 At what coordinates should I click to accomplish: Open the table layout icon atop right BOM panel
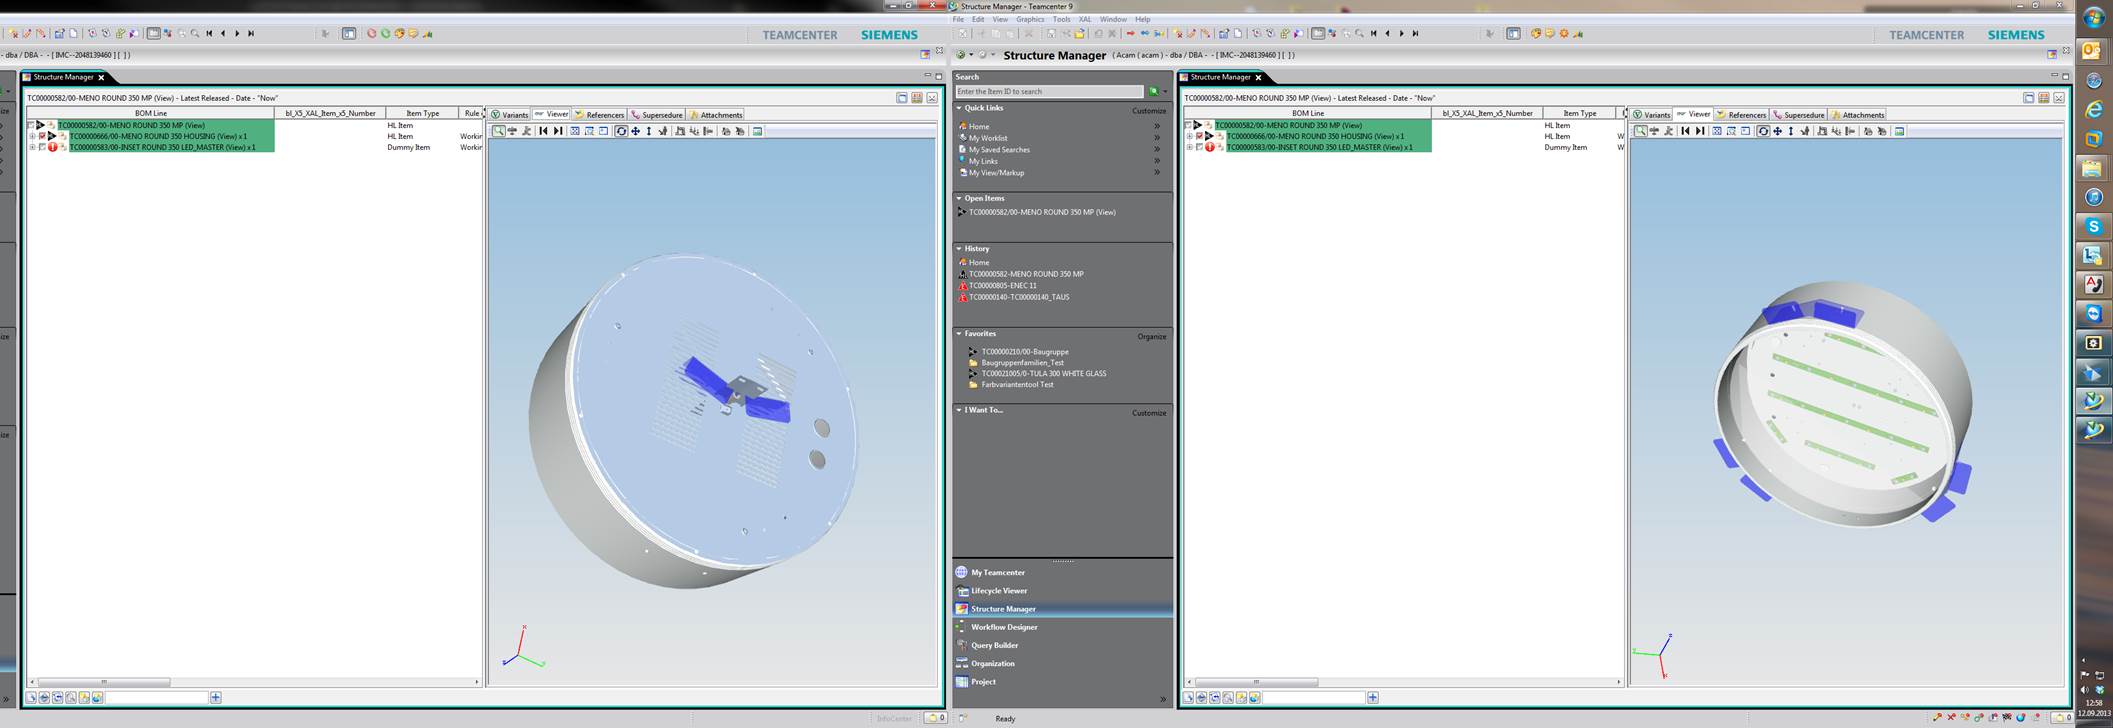coord(2044,98)
